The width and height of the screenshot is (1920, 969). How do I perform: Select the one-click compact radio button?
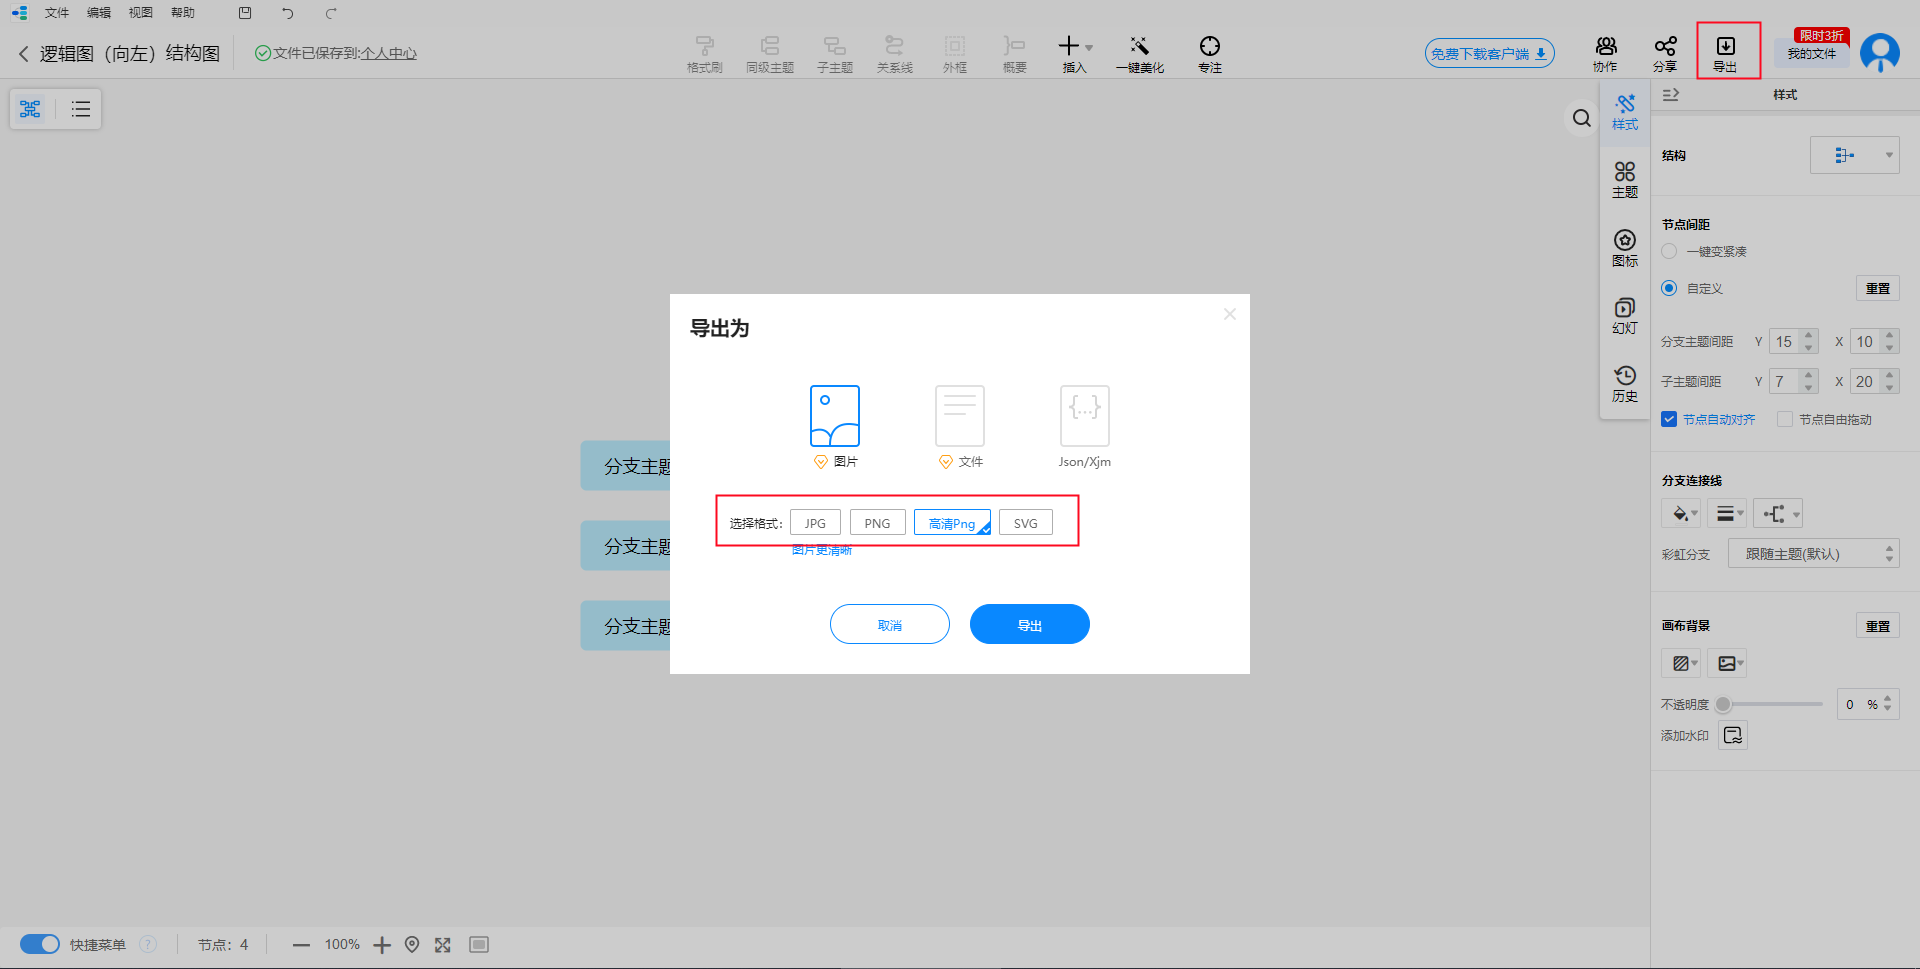pyautogui.click(x=1669, y=251)
